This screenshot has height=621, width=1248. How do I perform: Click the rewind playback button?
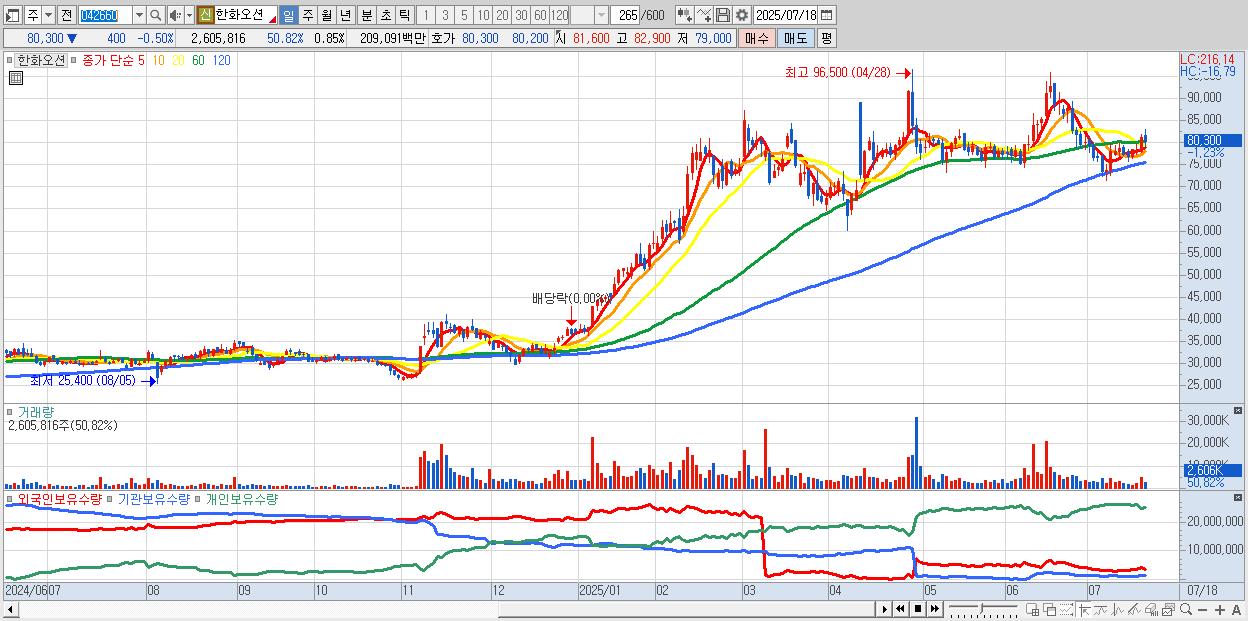[x=900, y=609]
